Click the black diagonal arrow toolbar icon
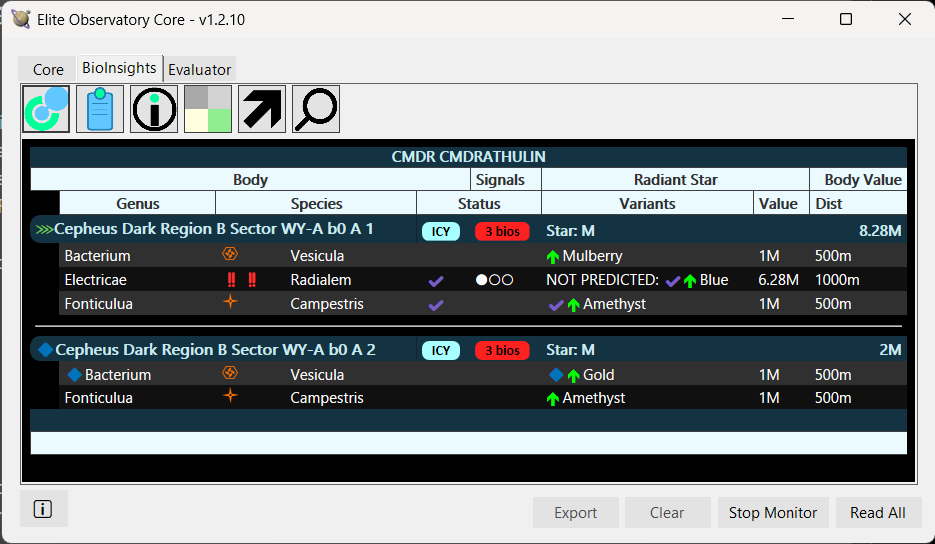Image resolution: width=935 pixels, height=544 pixels. 262,109
